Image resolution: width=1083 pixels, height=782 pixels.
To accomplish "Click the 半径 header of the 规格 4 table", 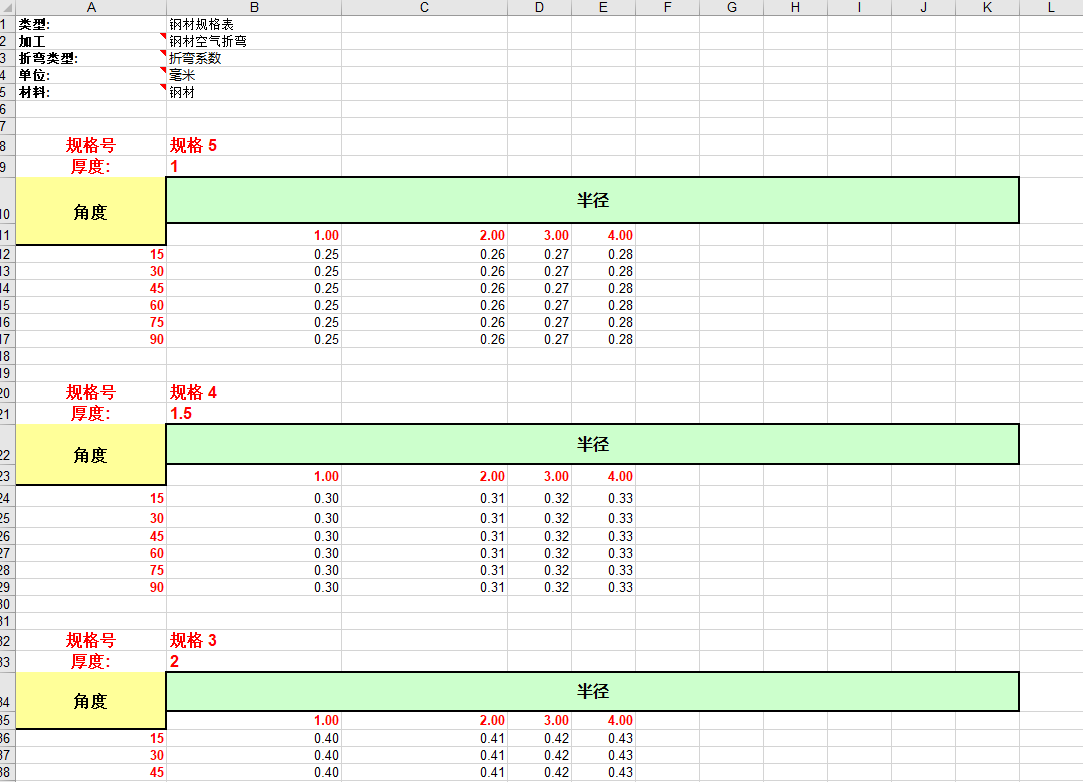I will click(593, 444).
